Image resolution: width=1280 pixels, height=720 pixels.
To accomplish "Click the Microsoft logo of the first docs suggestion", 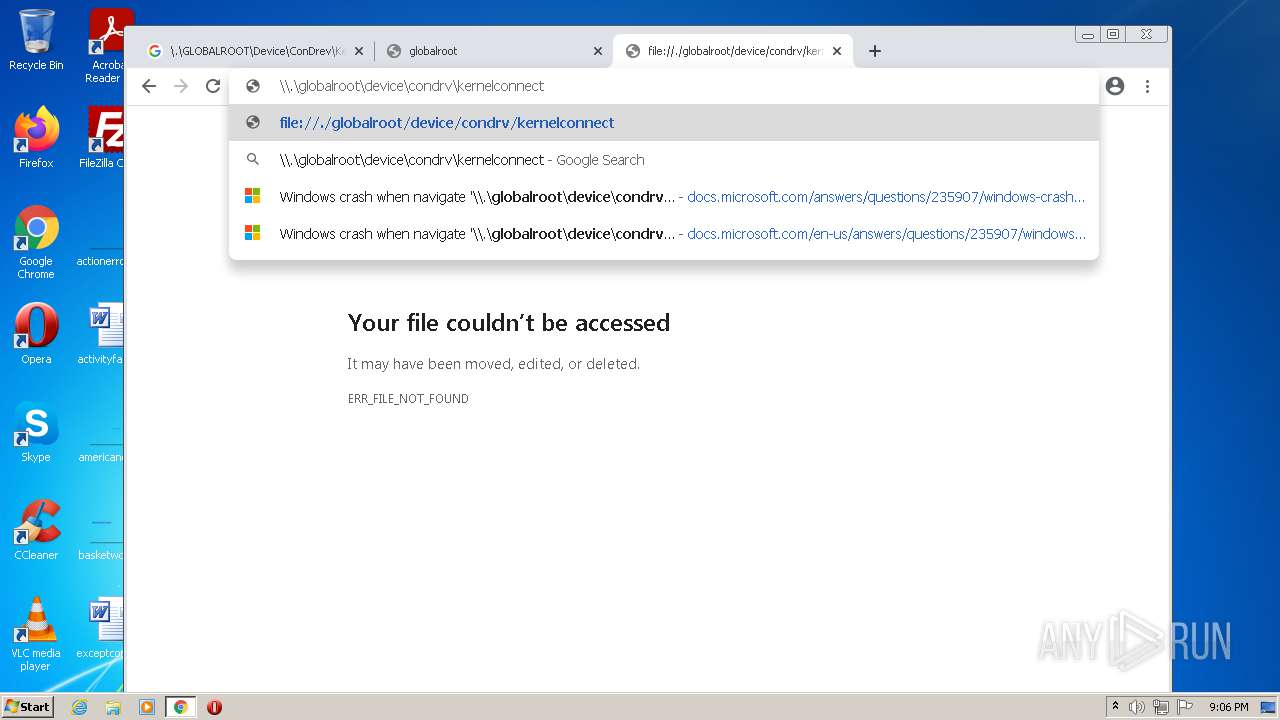I will click(x=253, y=196).
